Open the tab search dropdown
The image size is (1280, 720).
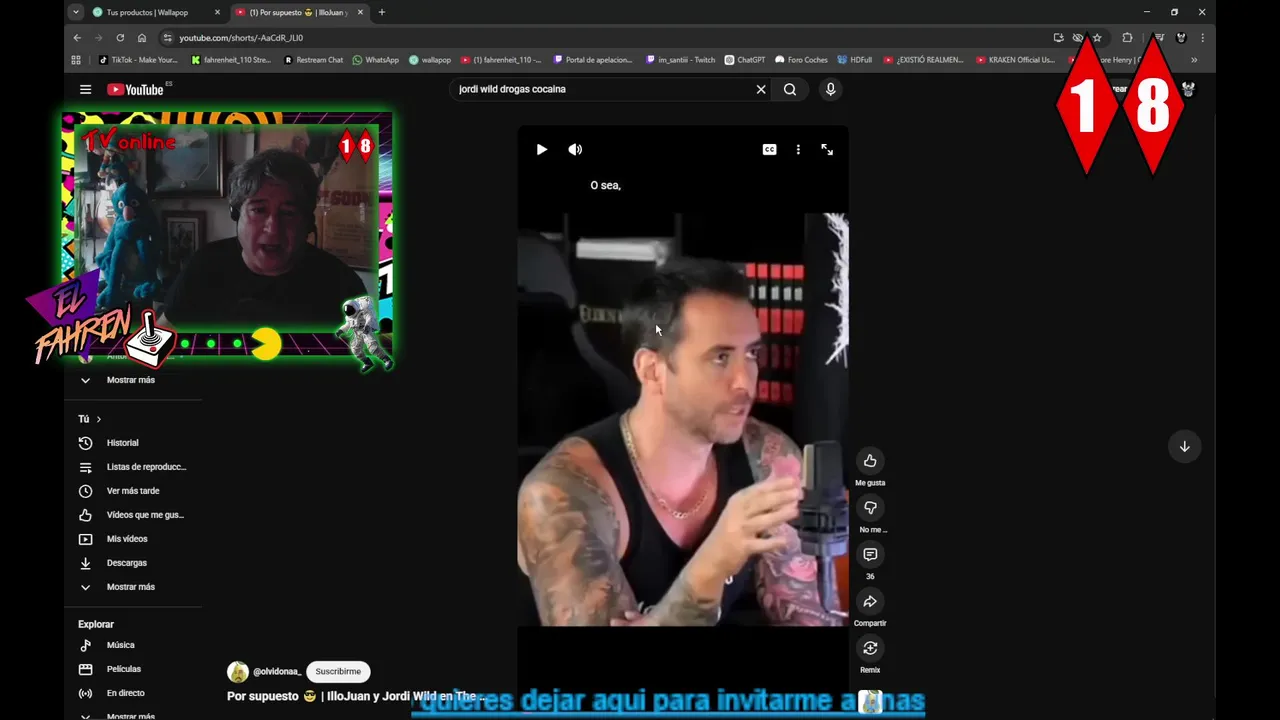tap(76, 12)
